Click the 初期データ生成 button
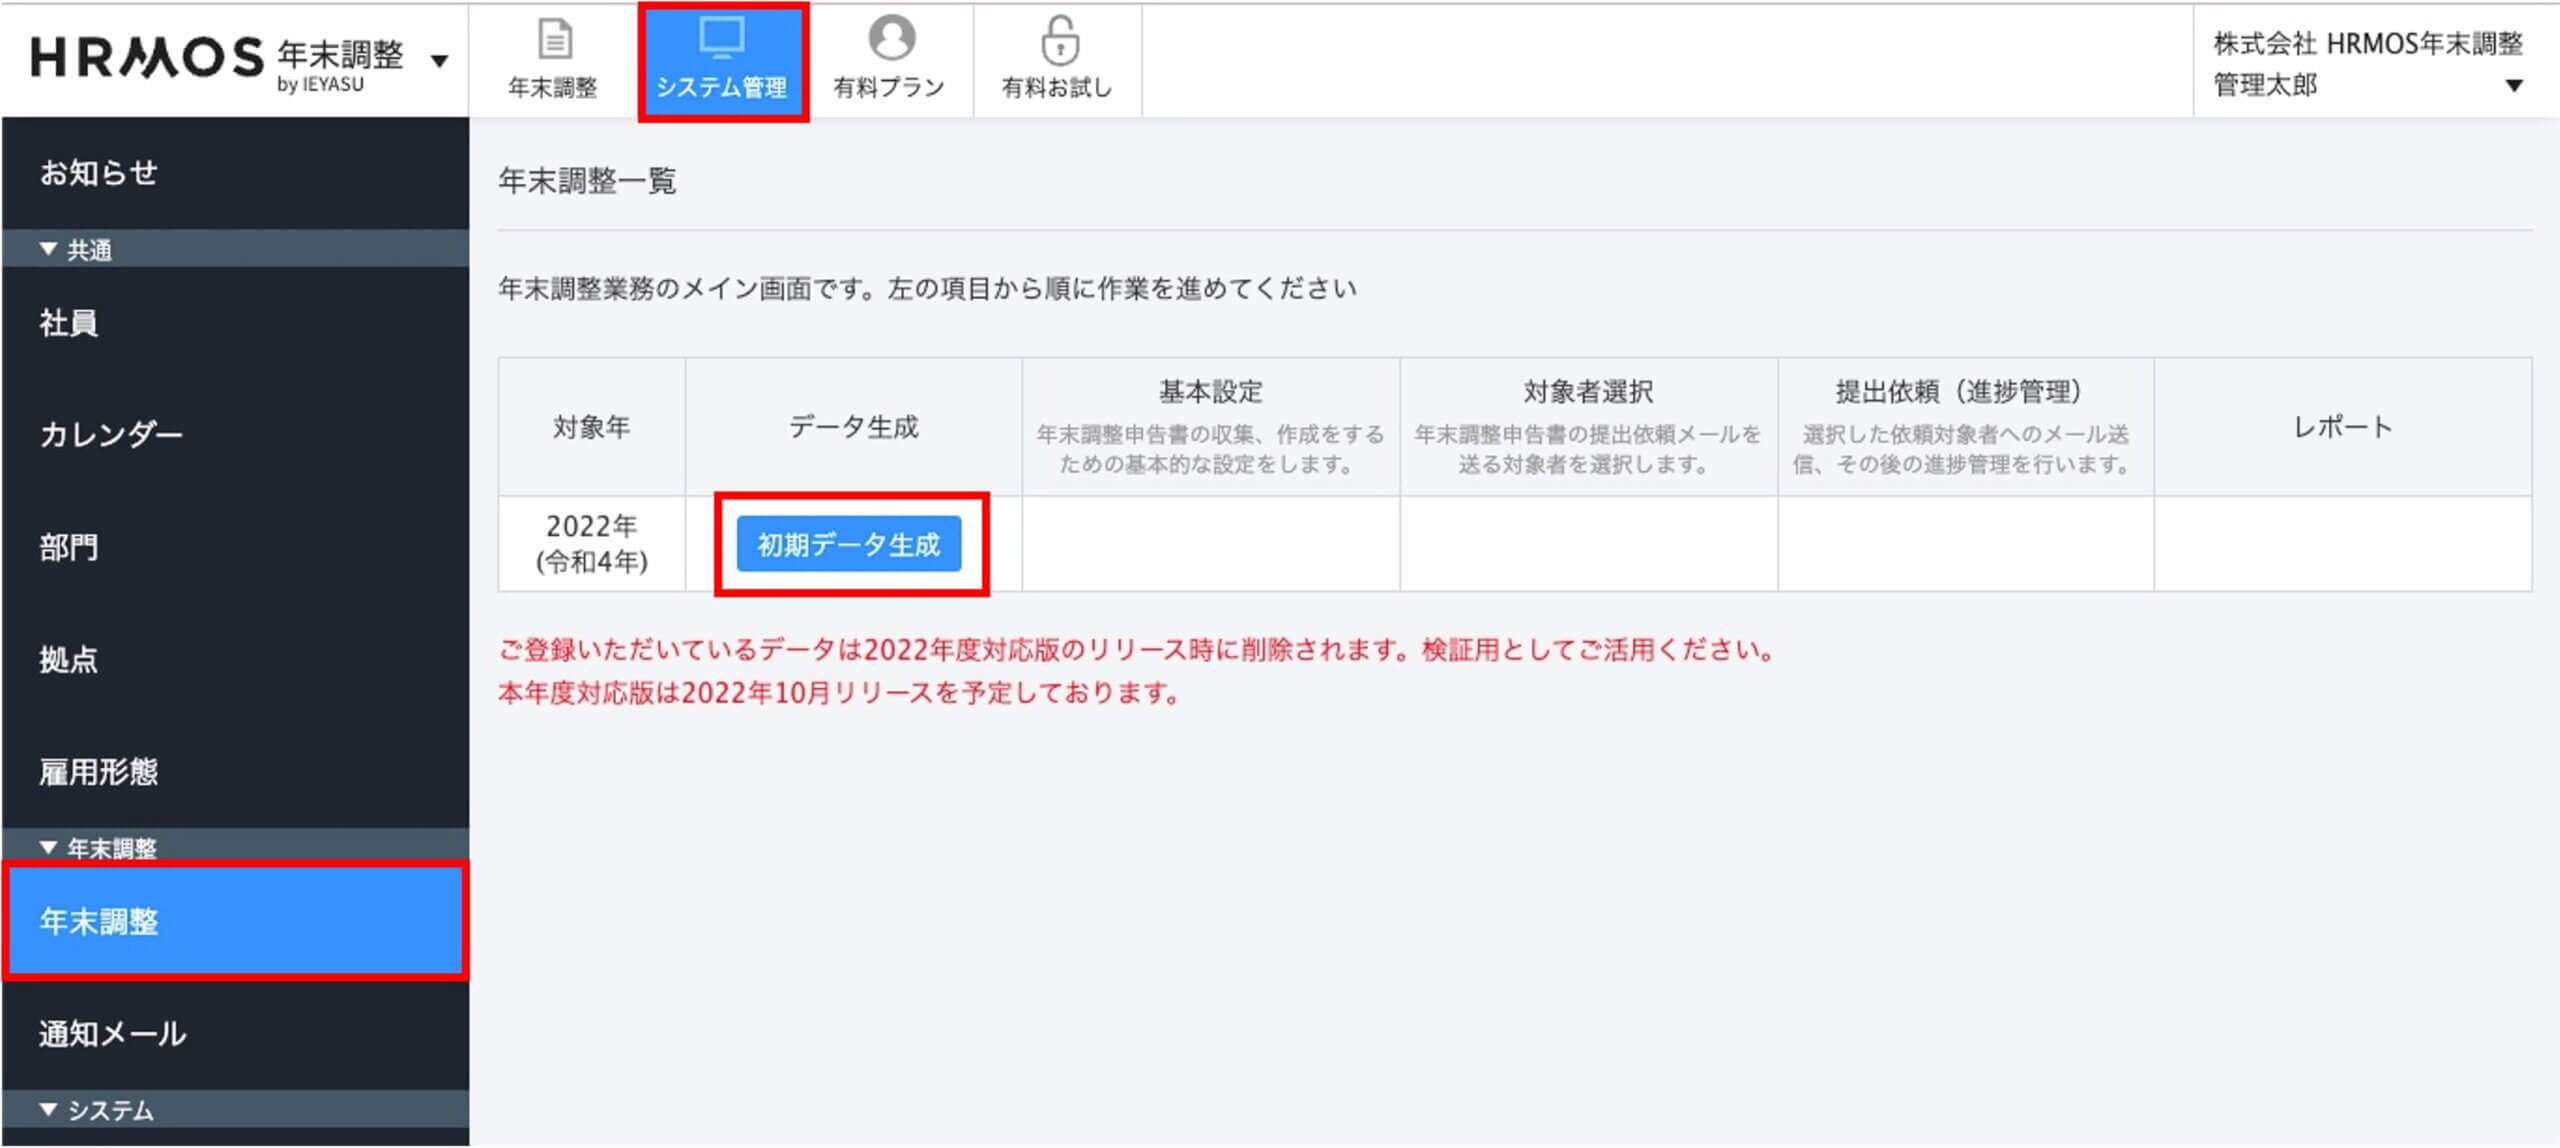 [x=848, y=544]
